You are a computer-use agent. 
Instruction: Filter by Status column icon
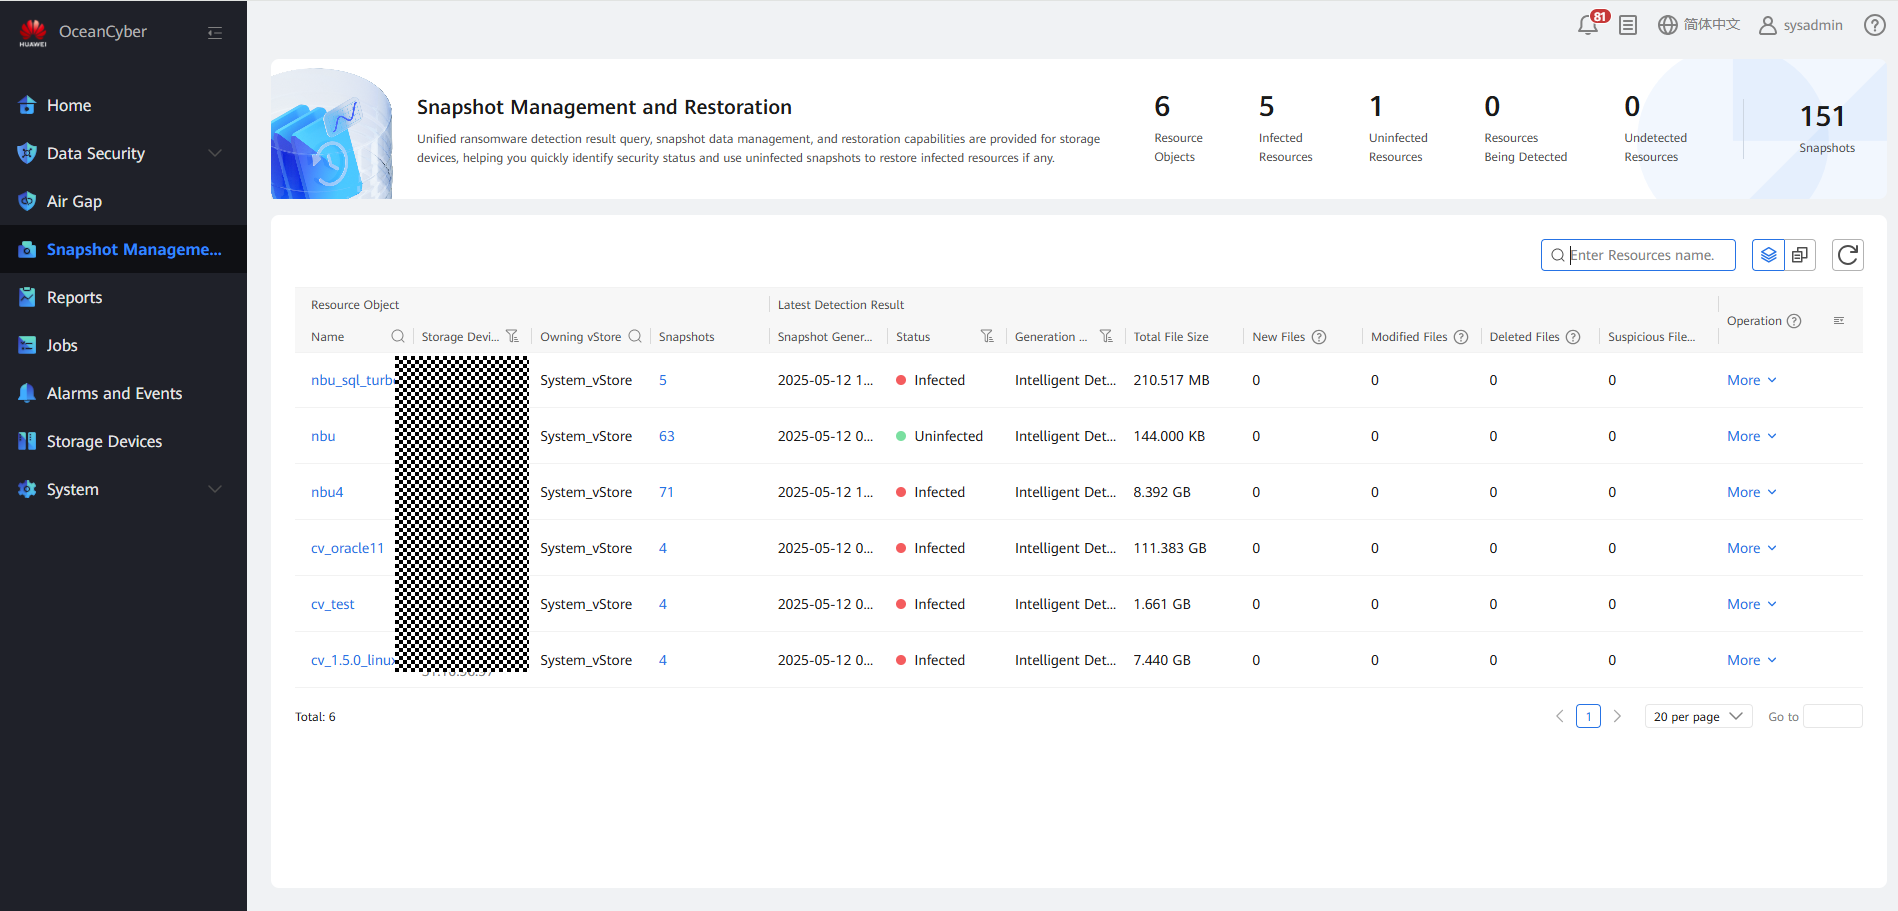click(x=987, y=337)
